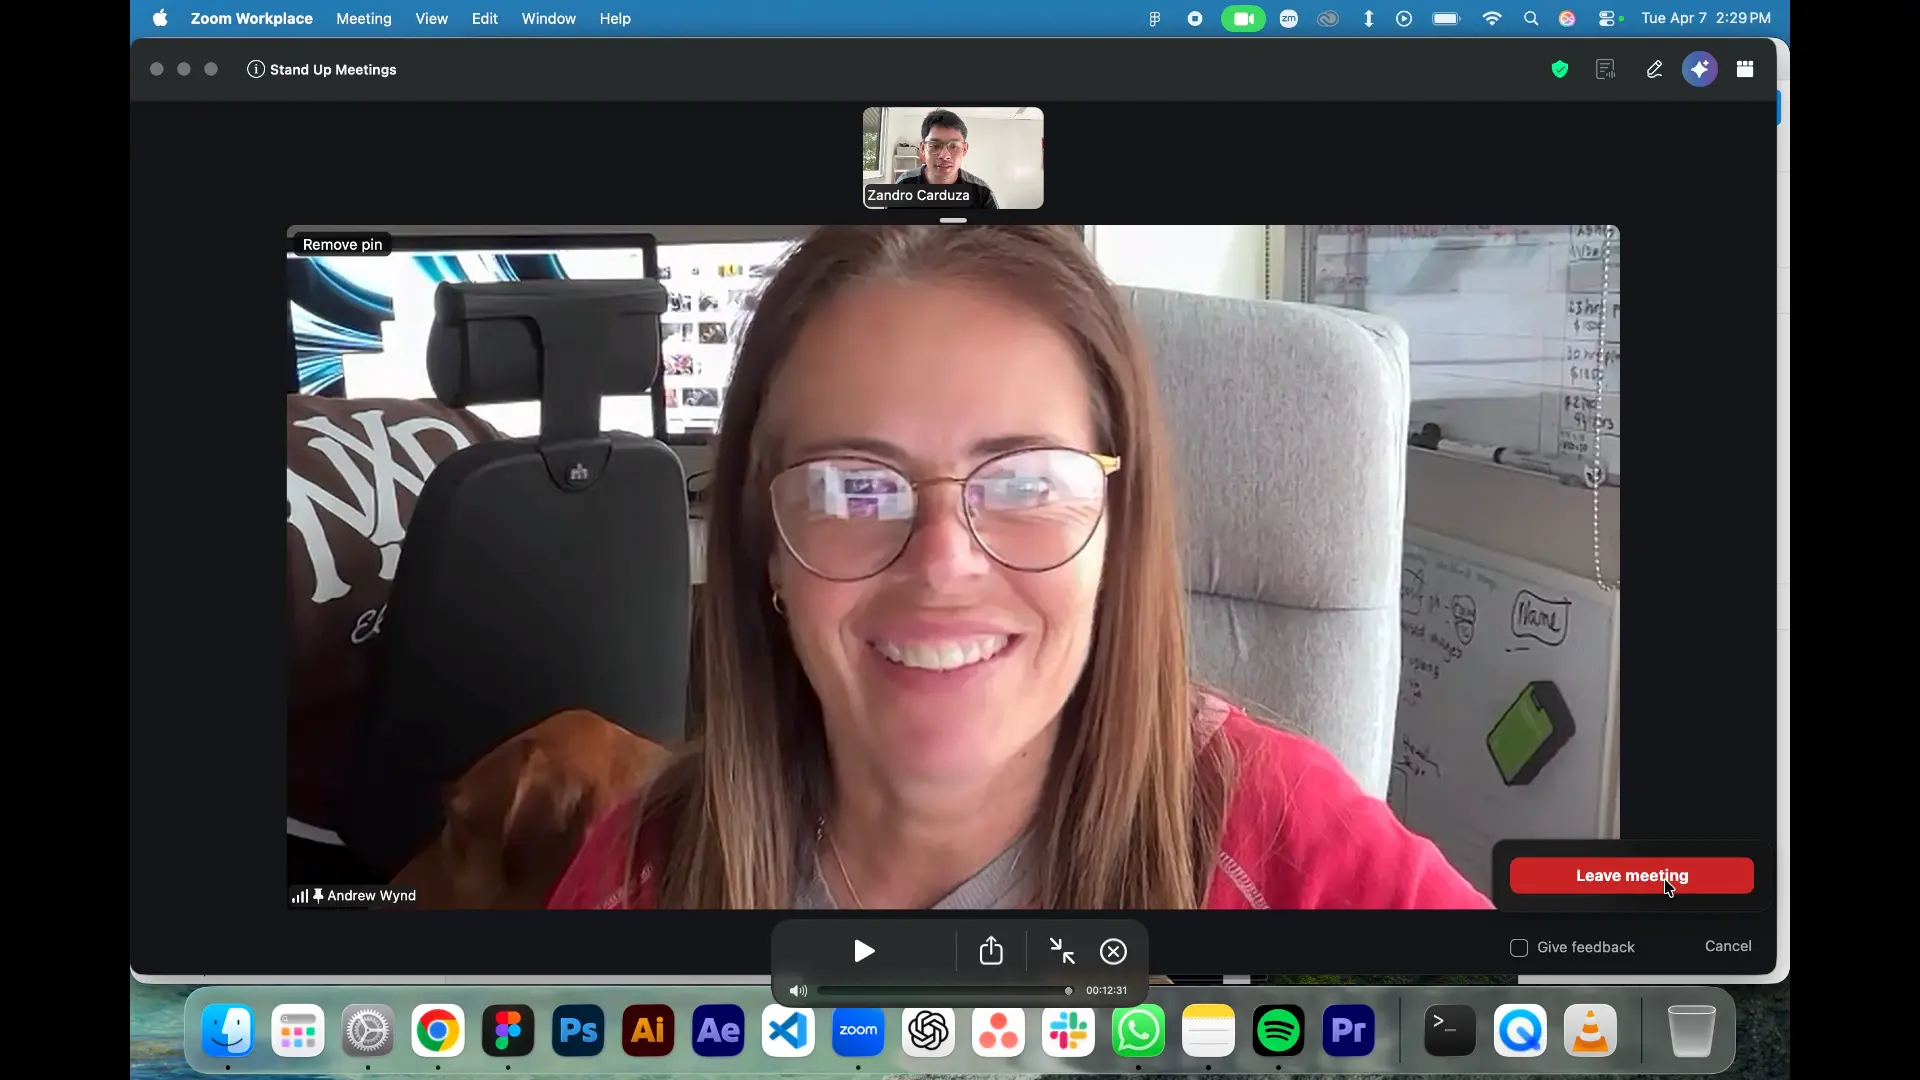Screen dimensions: 1920x1080
Task: Open the Help menu
Action: [x=615, y=18]
